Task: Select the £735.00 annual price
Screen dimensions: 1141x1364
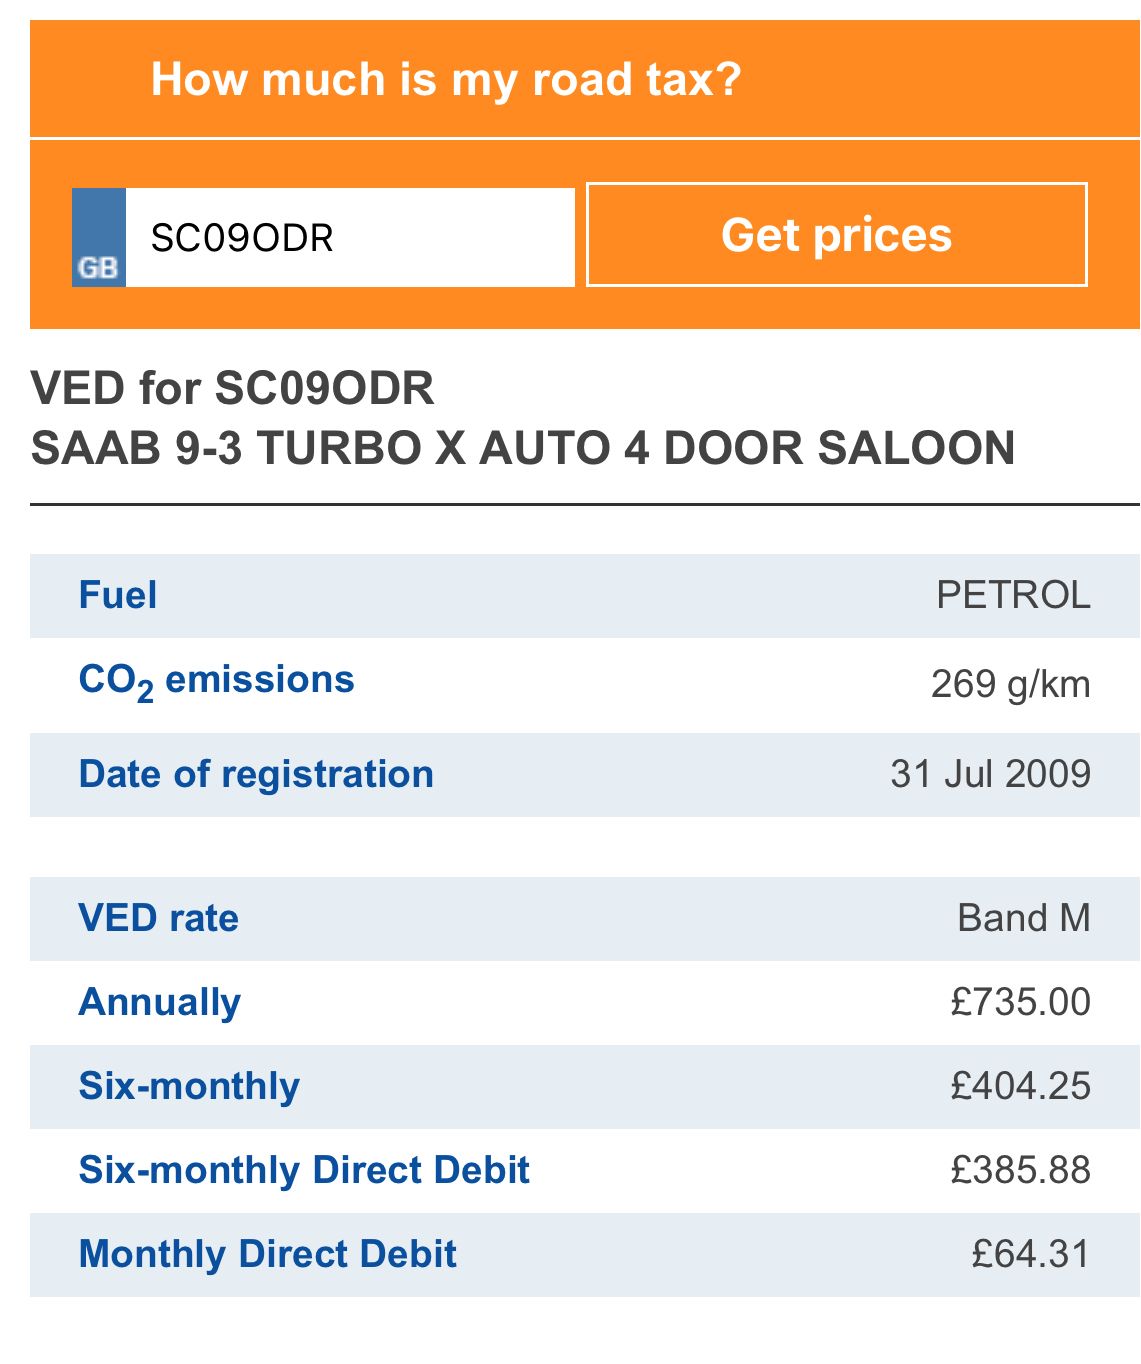Action: click(1020, 1003)
